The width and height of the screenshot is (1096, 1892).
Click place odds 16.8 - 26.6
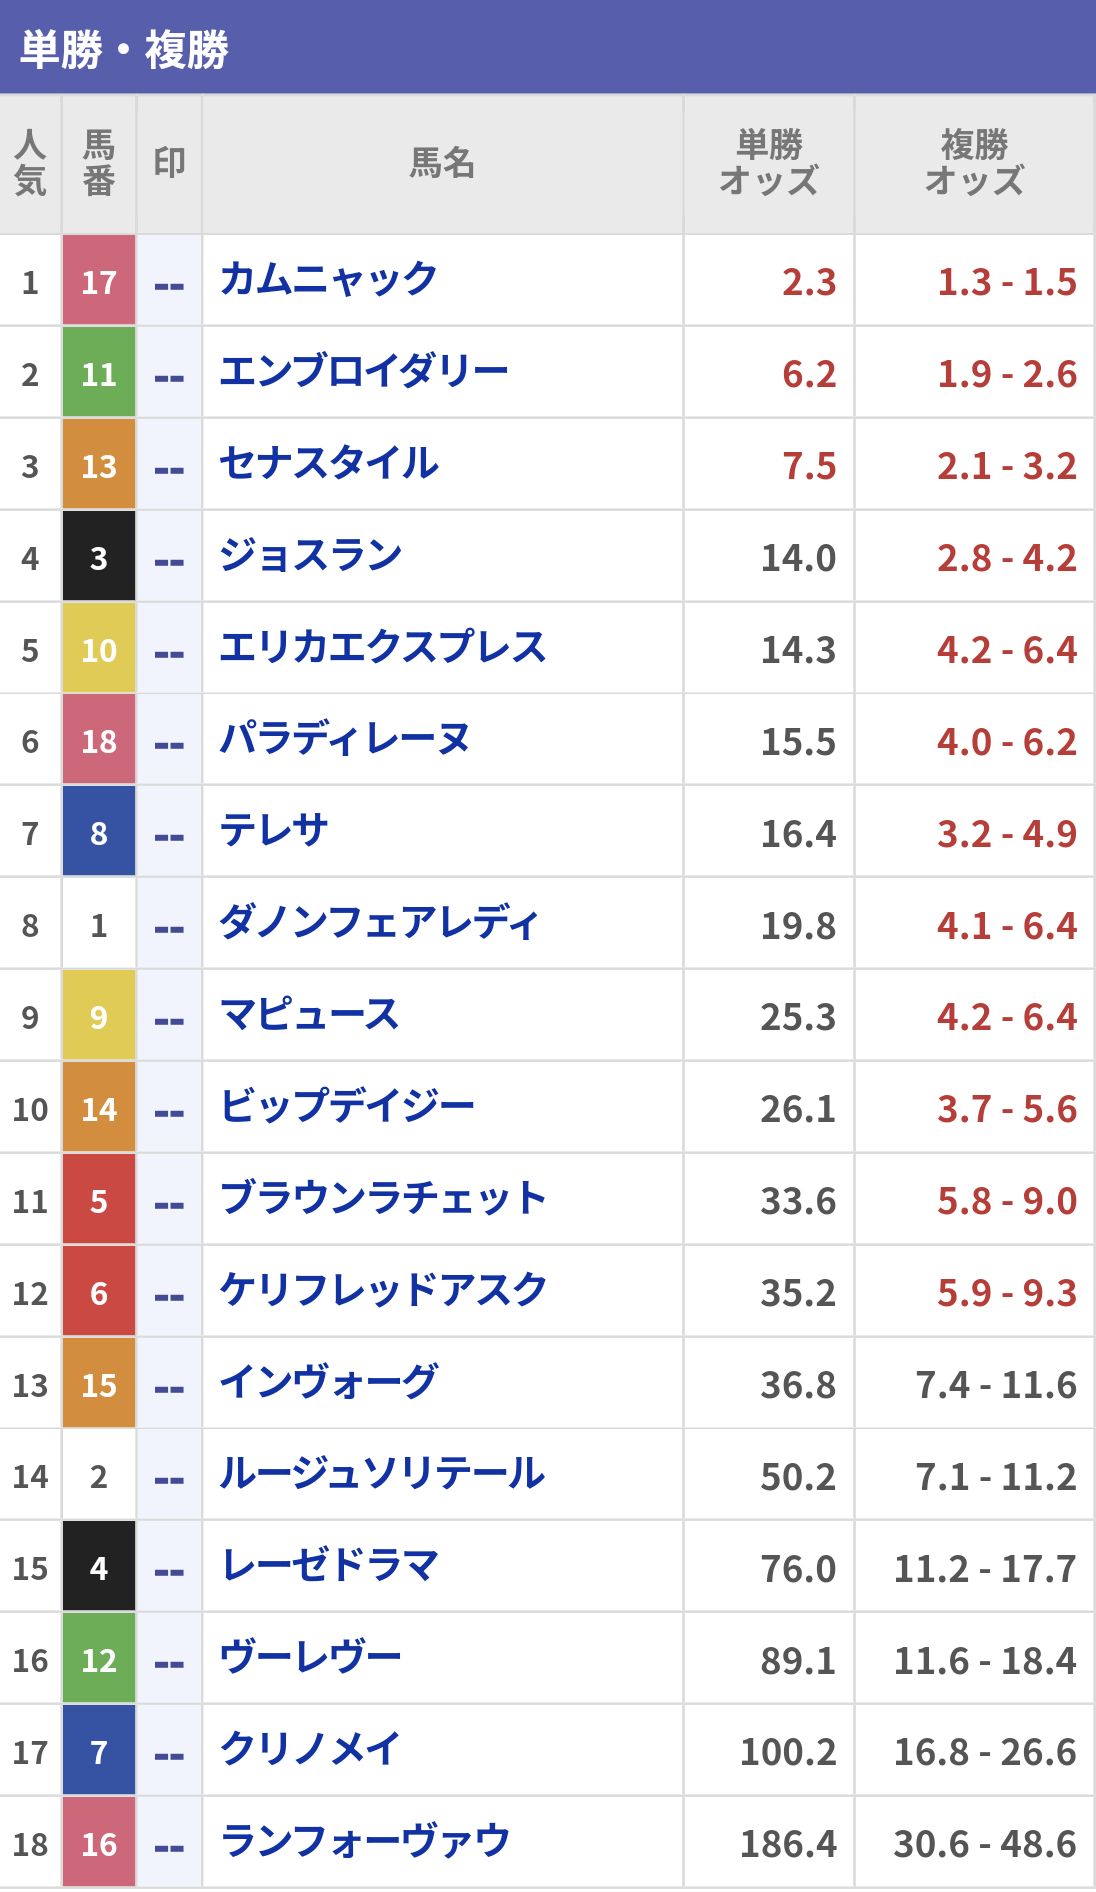click(x=984, y=1752)
